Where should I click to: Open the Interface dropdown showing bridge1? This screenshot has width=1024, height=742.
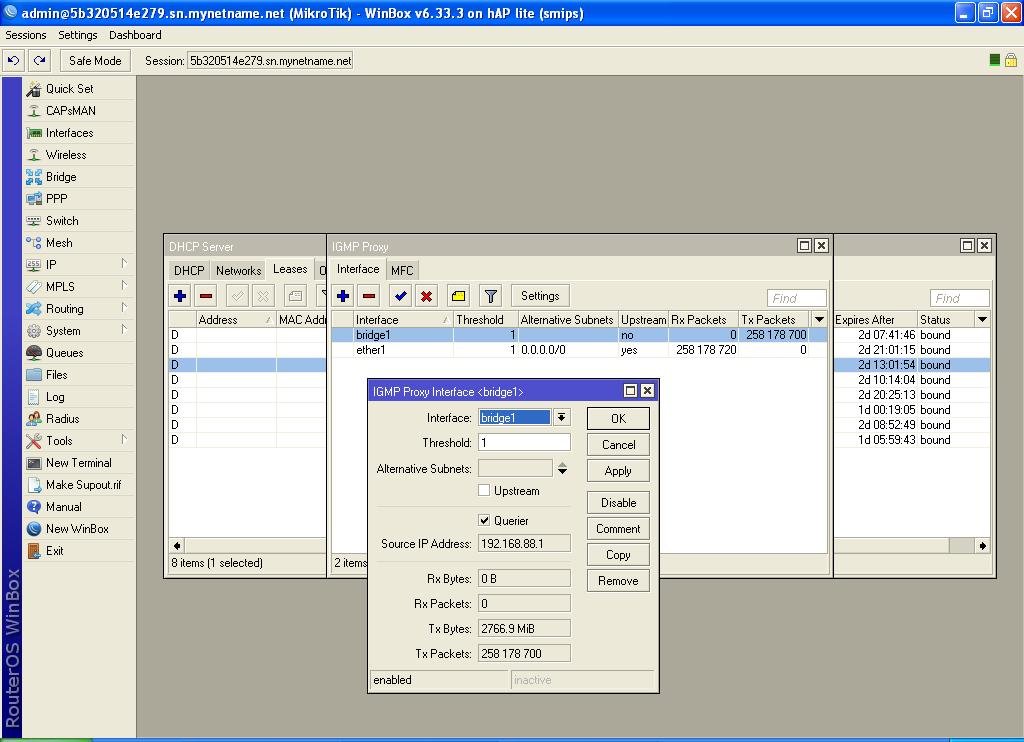pyautogui.click(x=562, y=417)
